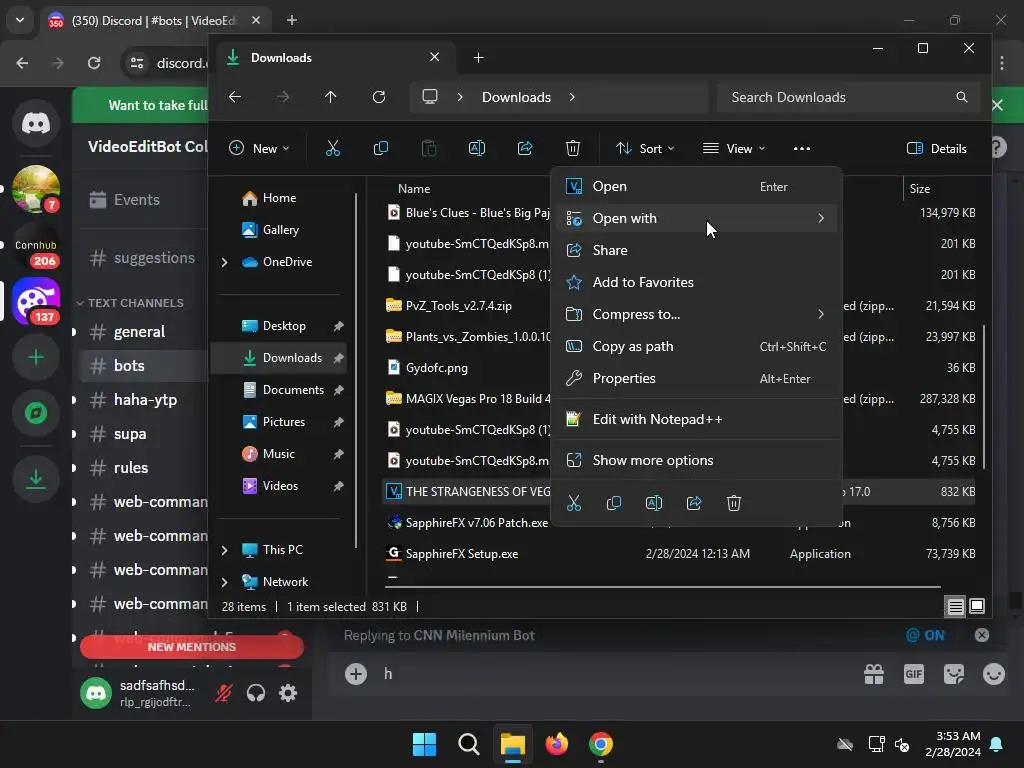This screenshot has height=768, width=1024.
Task: Open Gallery in Explorer navigation pane
Action: pyautogui.click(x=281, y=230)
